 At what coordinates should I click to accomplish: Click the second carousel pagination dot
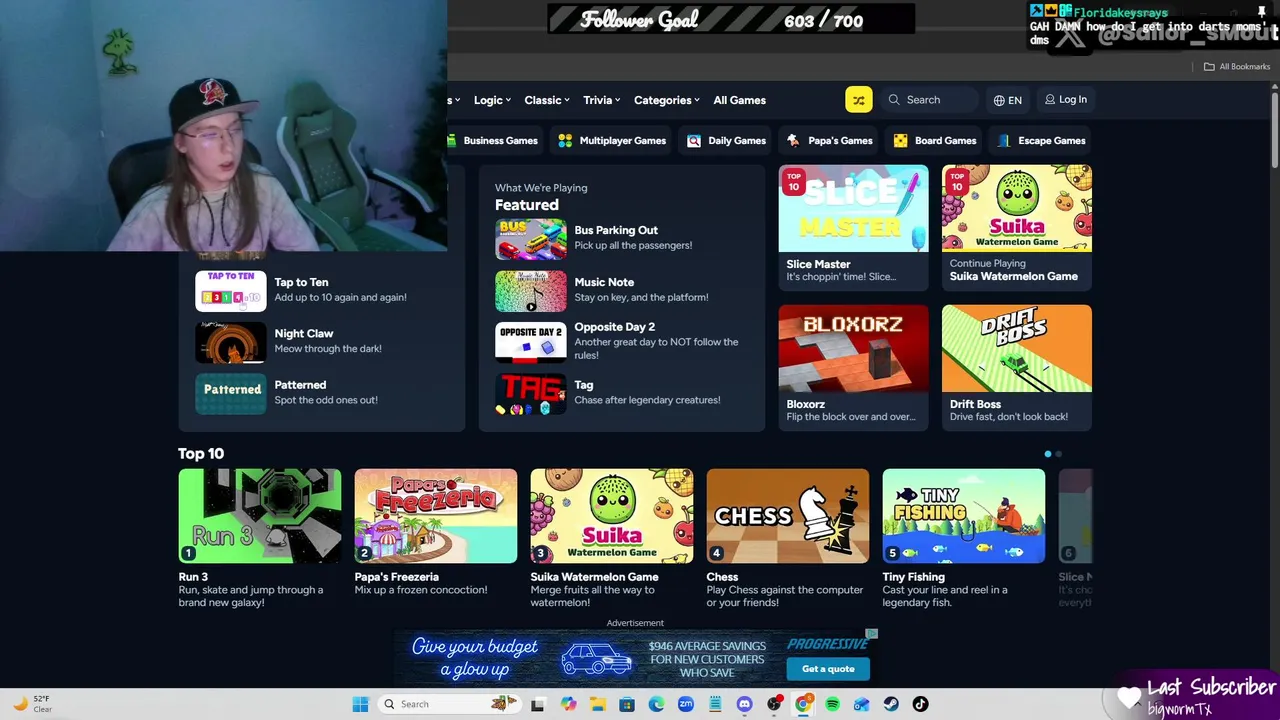[1059, 454]
